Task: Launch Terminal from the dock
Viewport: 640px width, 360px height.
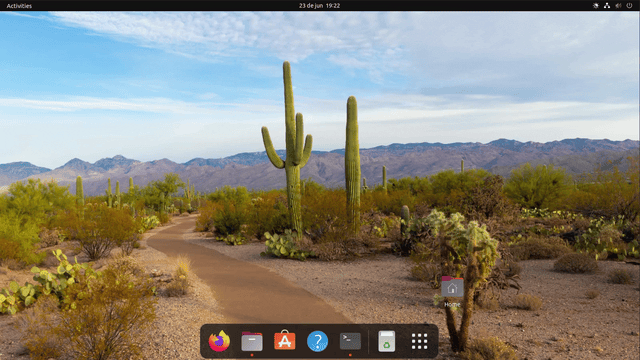Action: tap(350, 341)
